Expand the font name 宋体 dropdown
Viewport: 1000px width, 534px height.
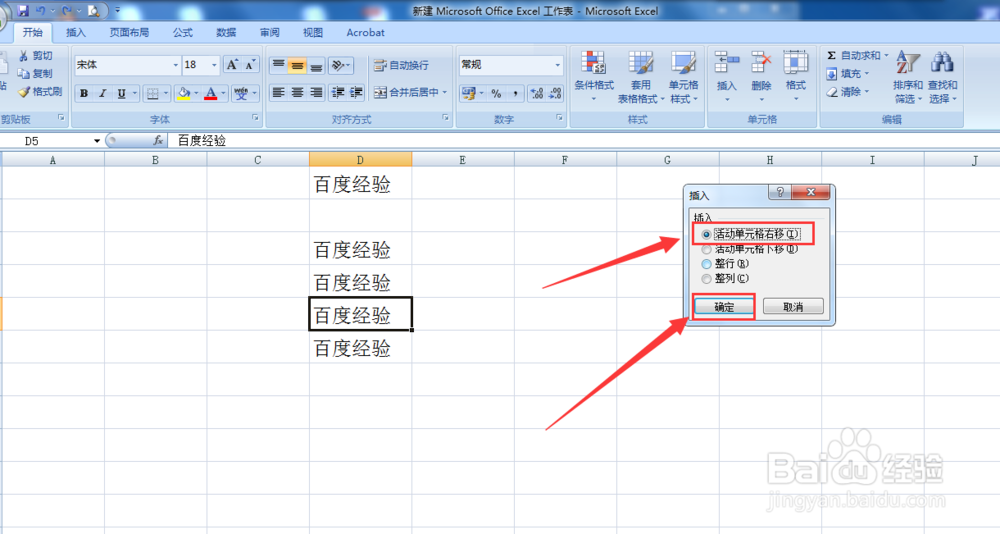click(175, 65)
